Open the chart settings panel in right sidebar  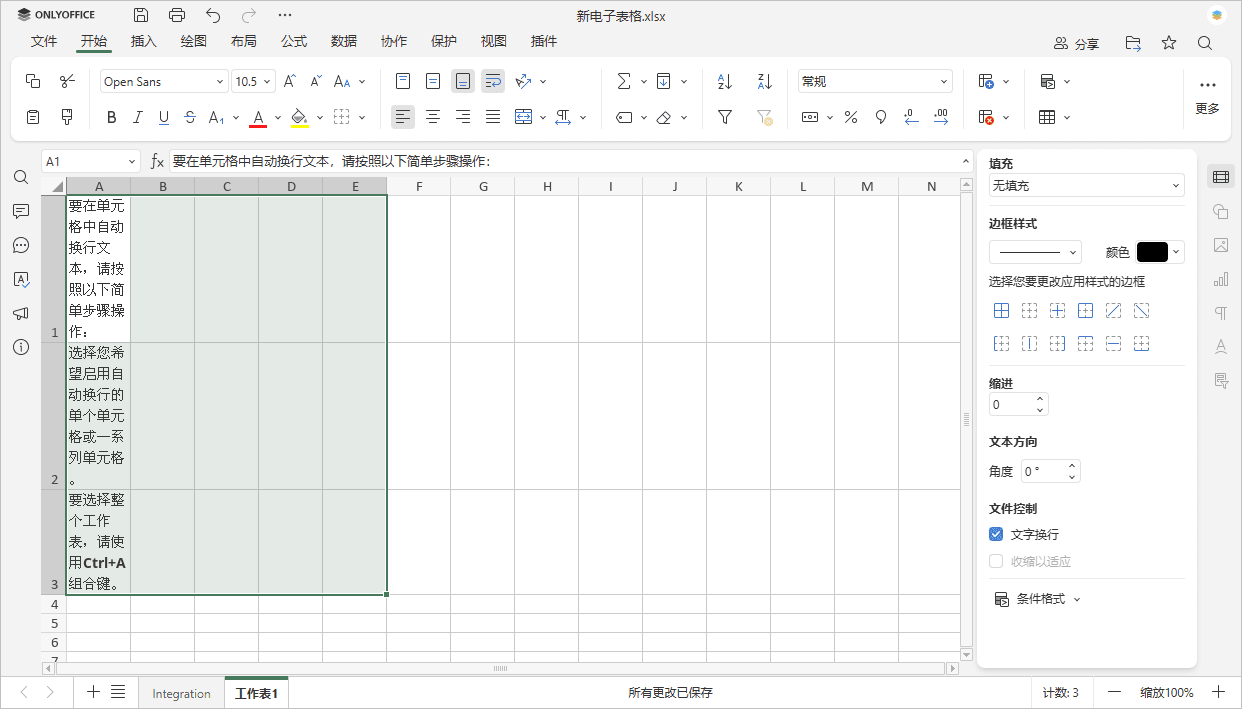1220,280
